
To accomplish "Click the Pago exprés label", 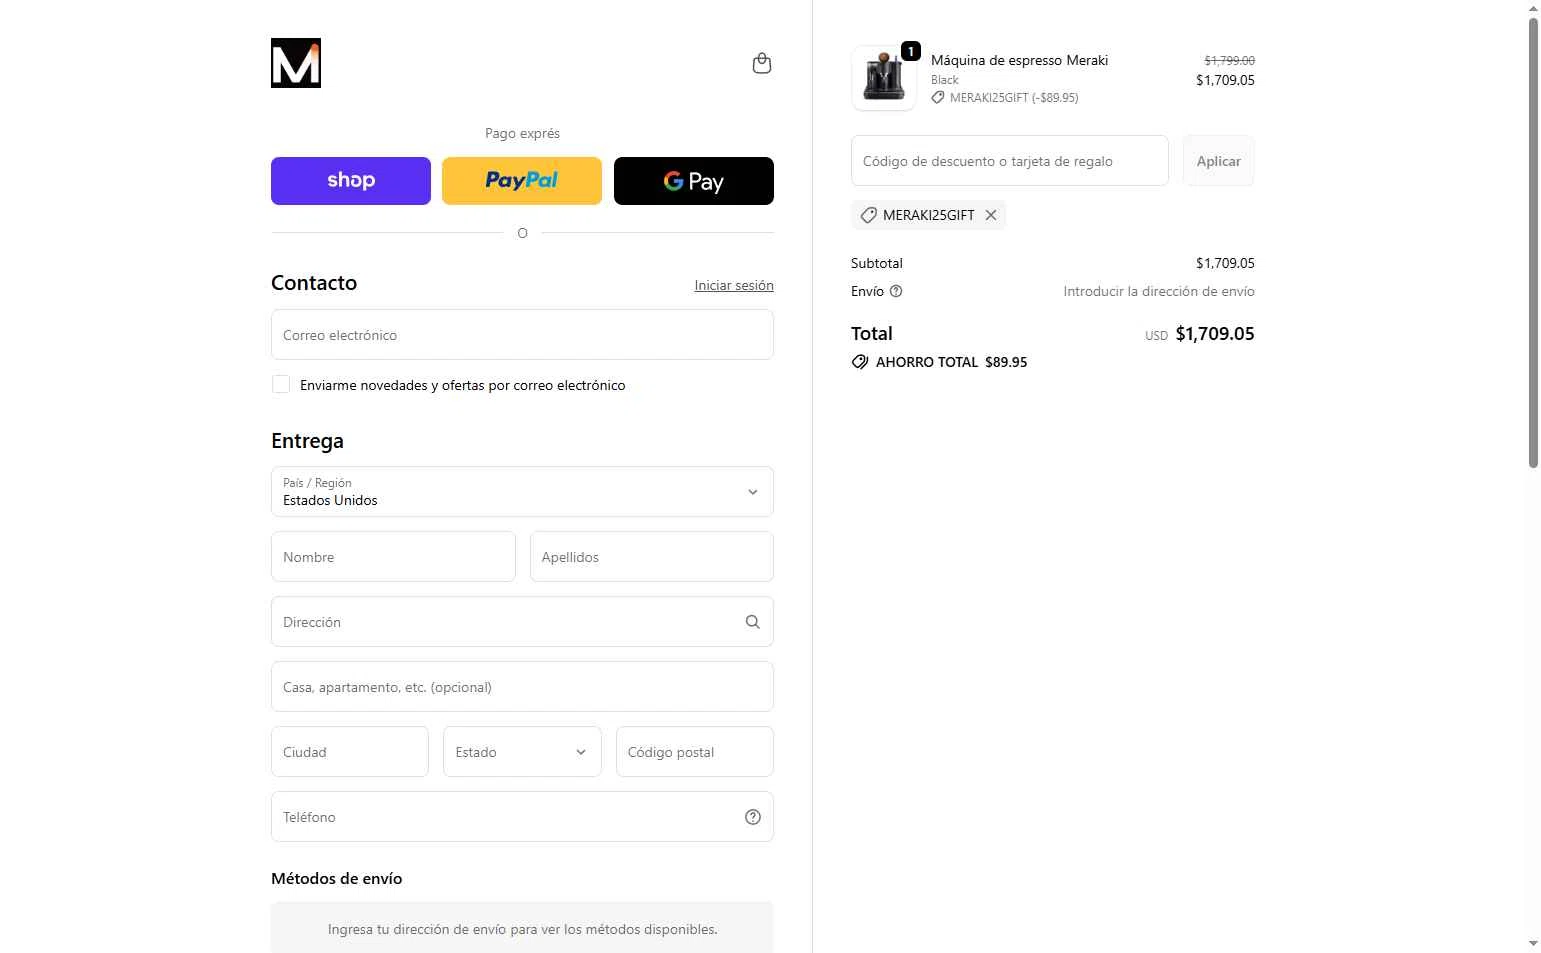I will coord(522,133).
